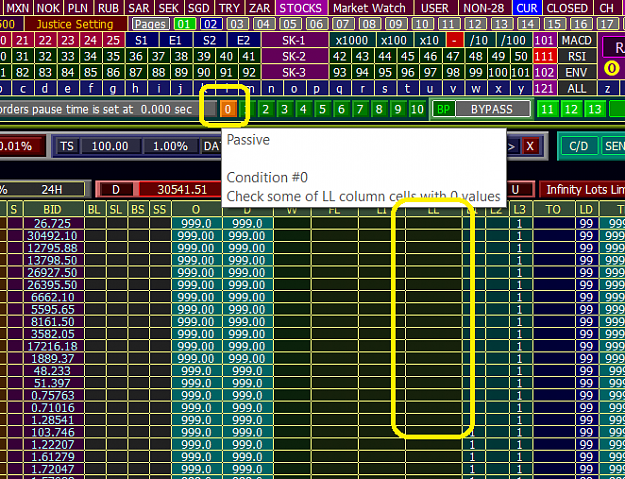This screenshot has width=625, height=479.
Task: Switch to the NON-28 tab
Action: click(x=484, y=8)
